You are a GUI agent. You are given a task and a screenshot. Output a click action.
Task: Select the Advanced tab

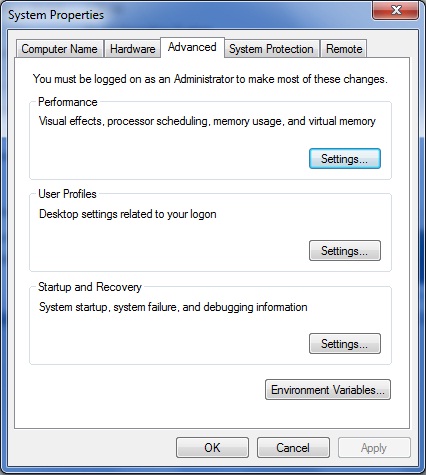coord(192,47)
